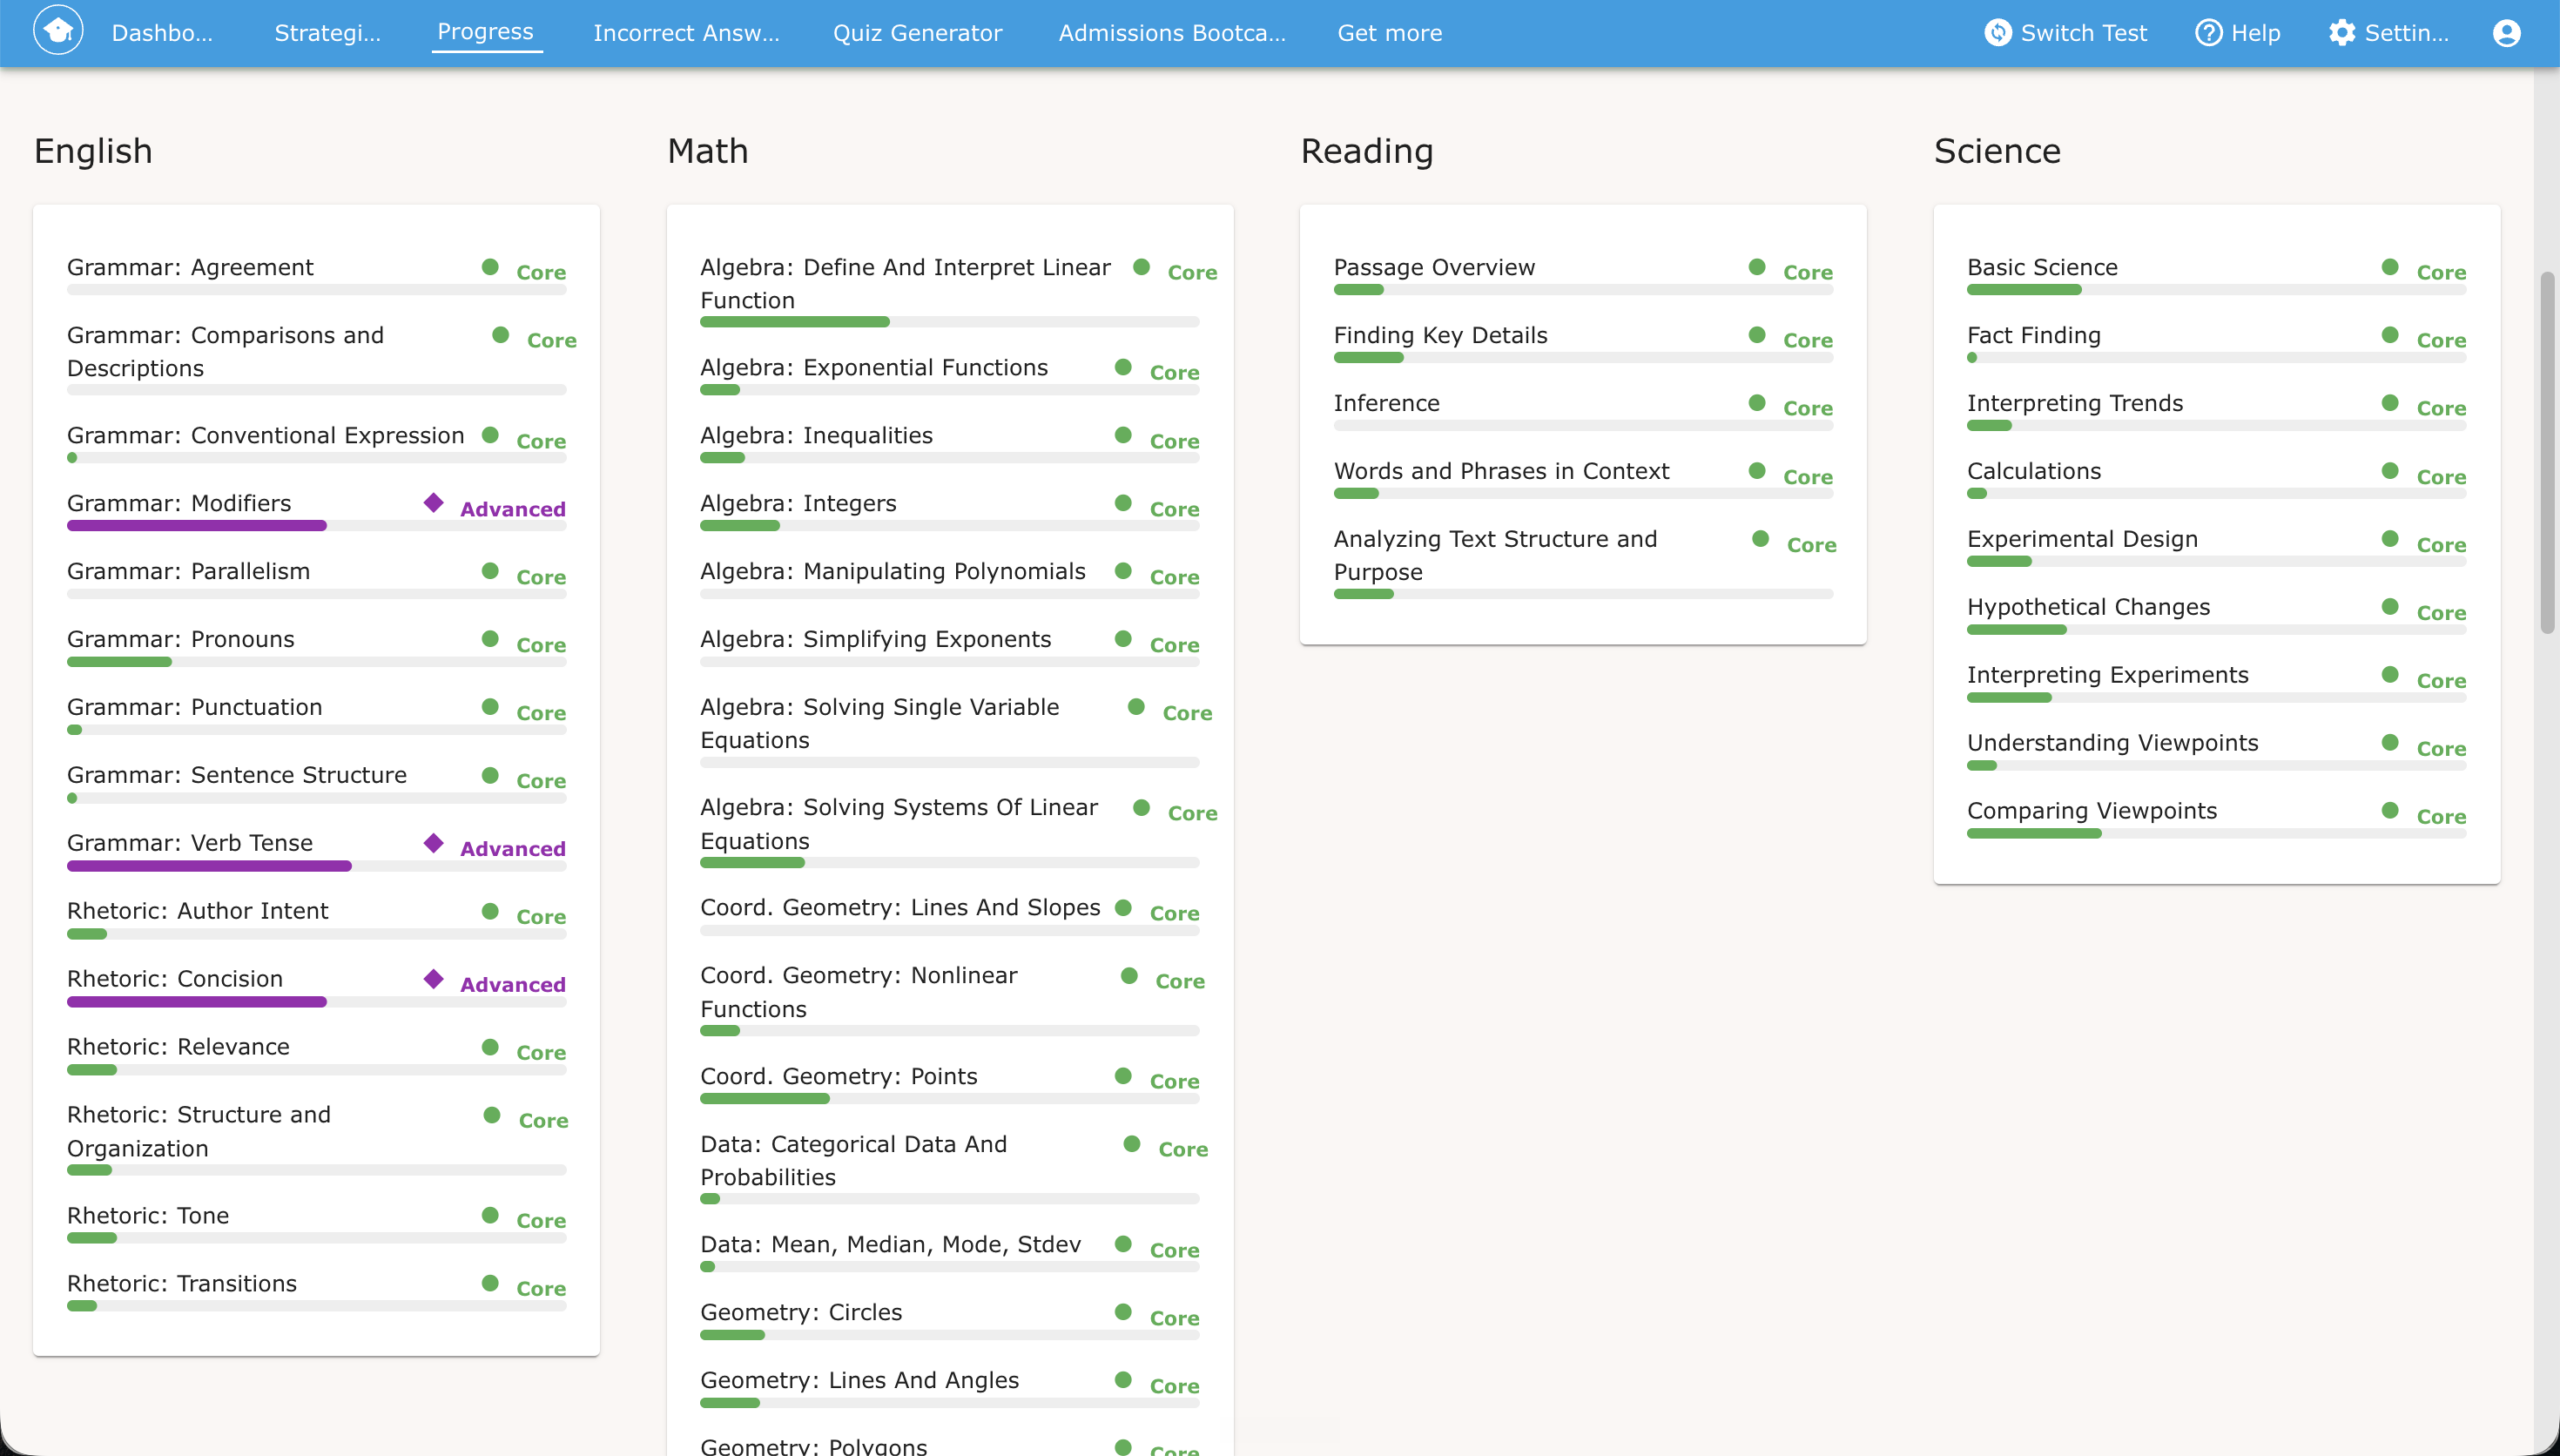Select Rhetoric: Author Intent skill

tap(197, 910)
